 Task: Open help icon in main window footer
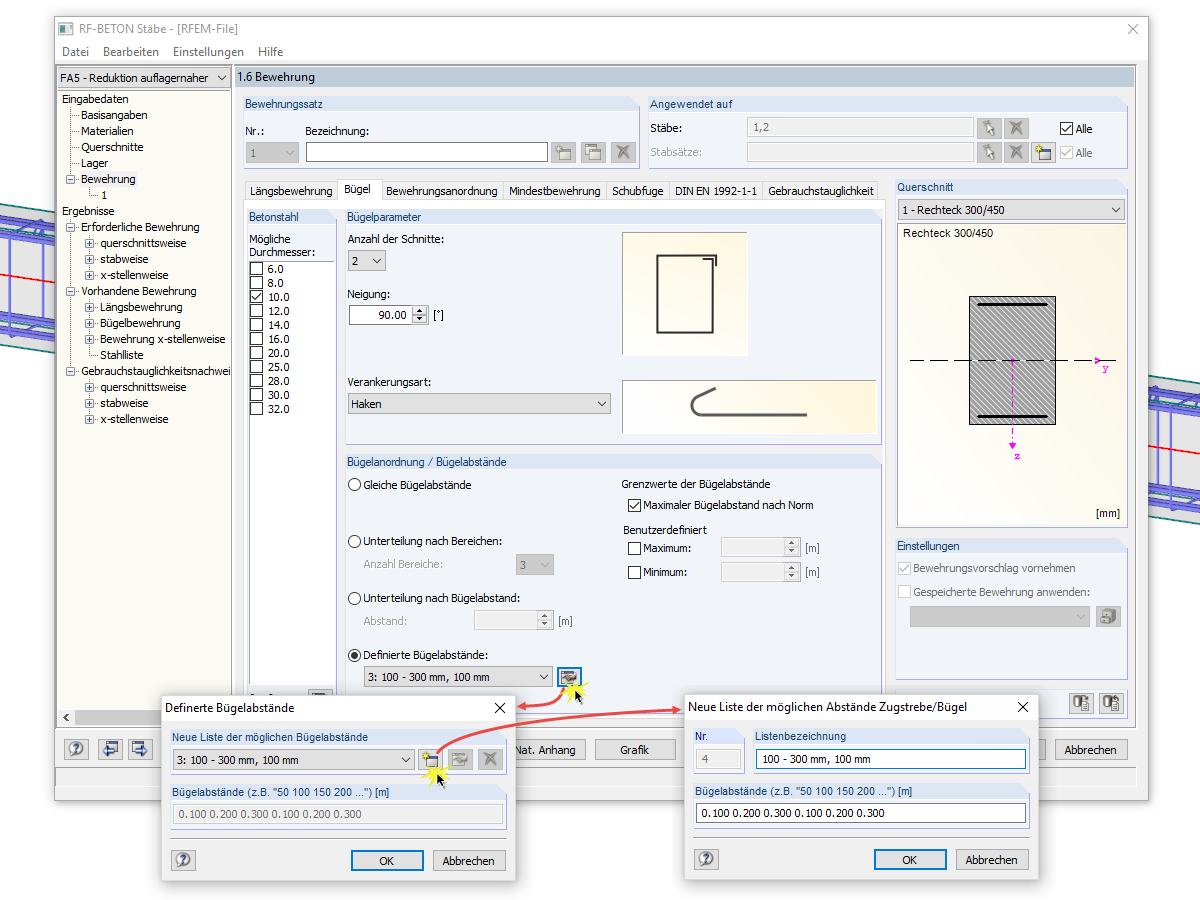point(77,749)
